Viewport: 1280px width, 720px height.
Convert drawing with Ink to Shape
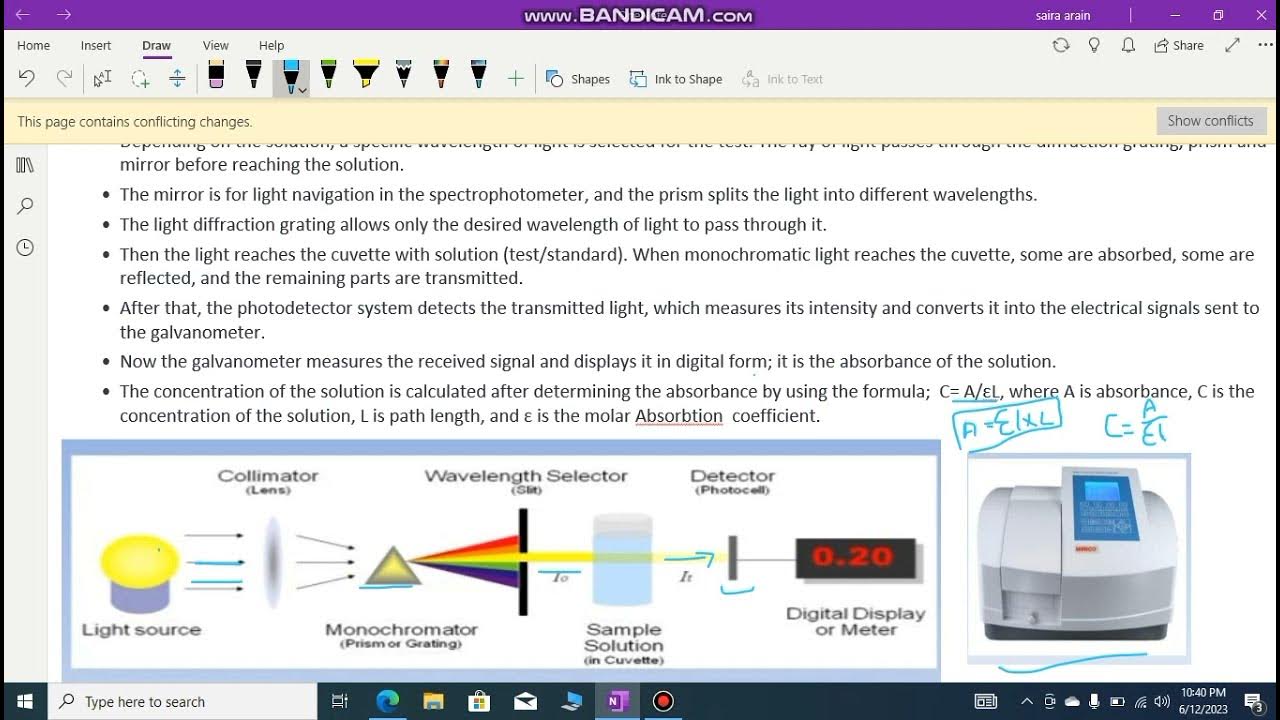[676, 79]
